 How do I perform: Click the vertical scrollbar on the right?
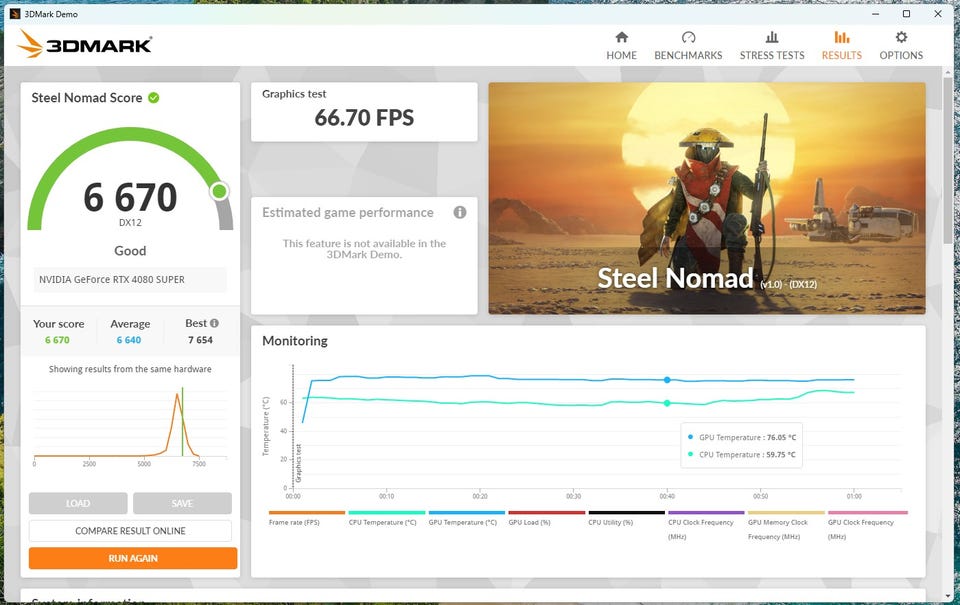[948, 160]
